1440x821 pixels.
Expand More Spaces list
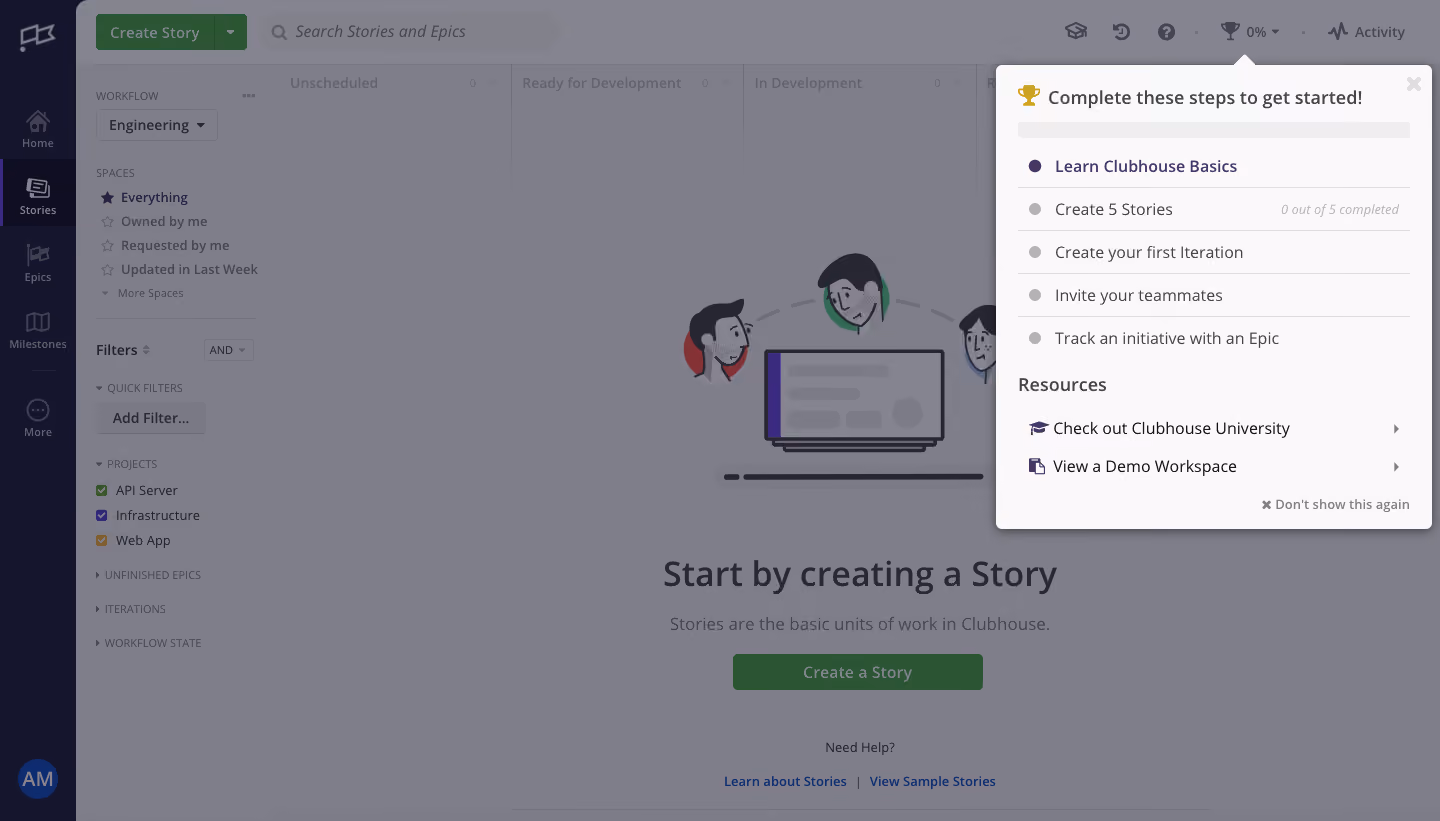(142, 294)
